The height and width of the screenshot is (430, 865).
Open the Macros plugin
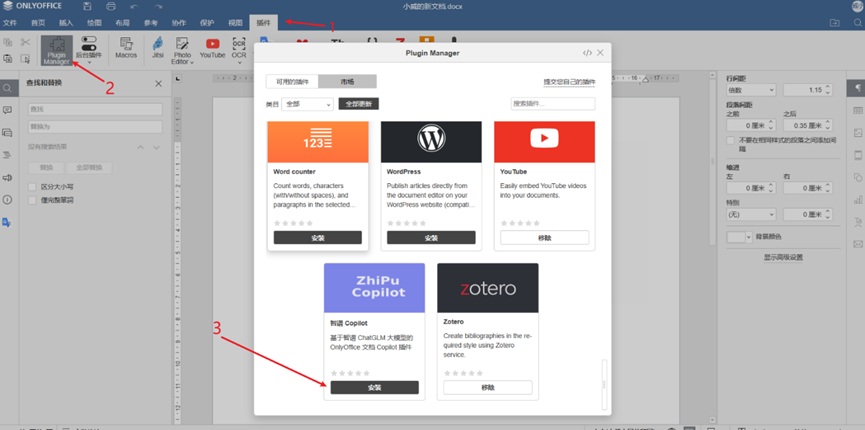click(x=126, y=48)
